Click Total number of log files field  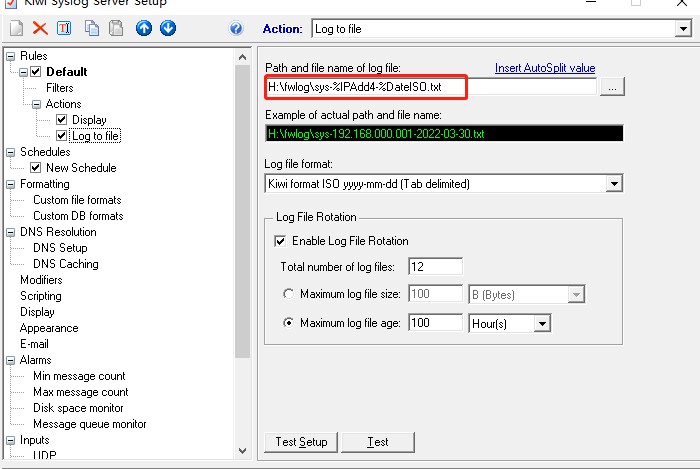pyautogui.click(x=435, y=267)
